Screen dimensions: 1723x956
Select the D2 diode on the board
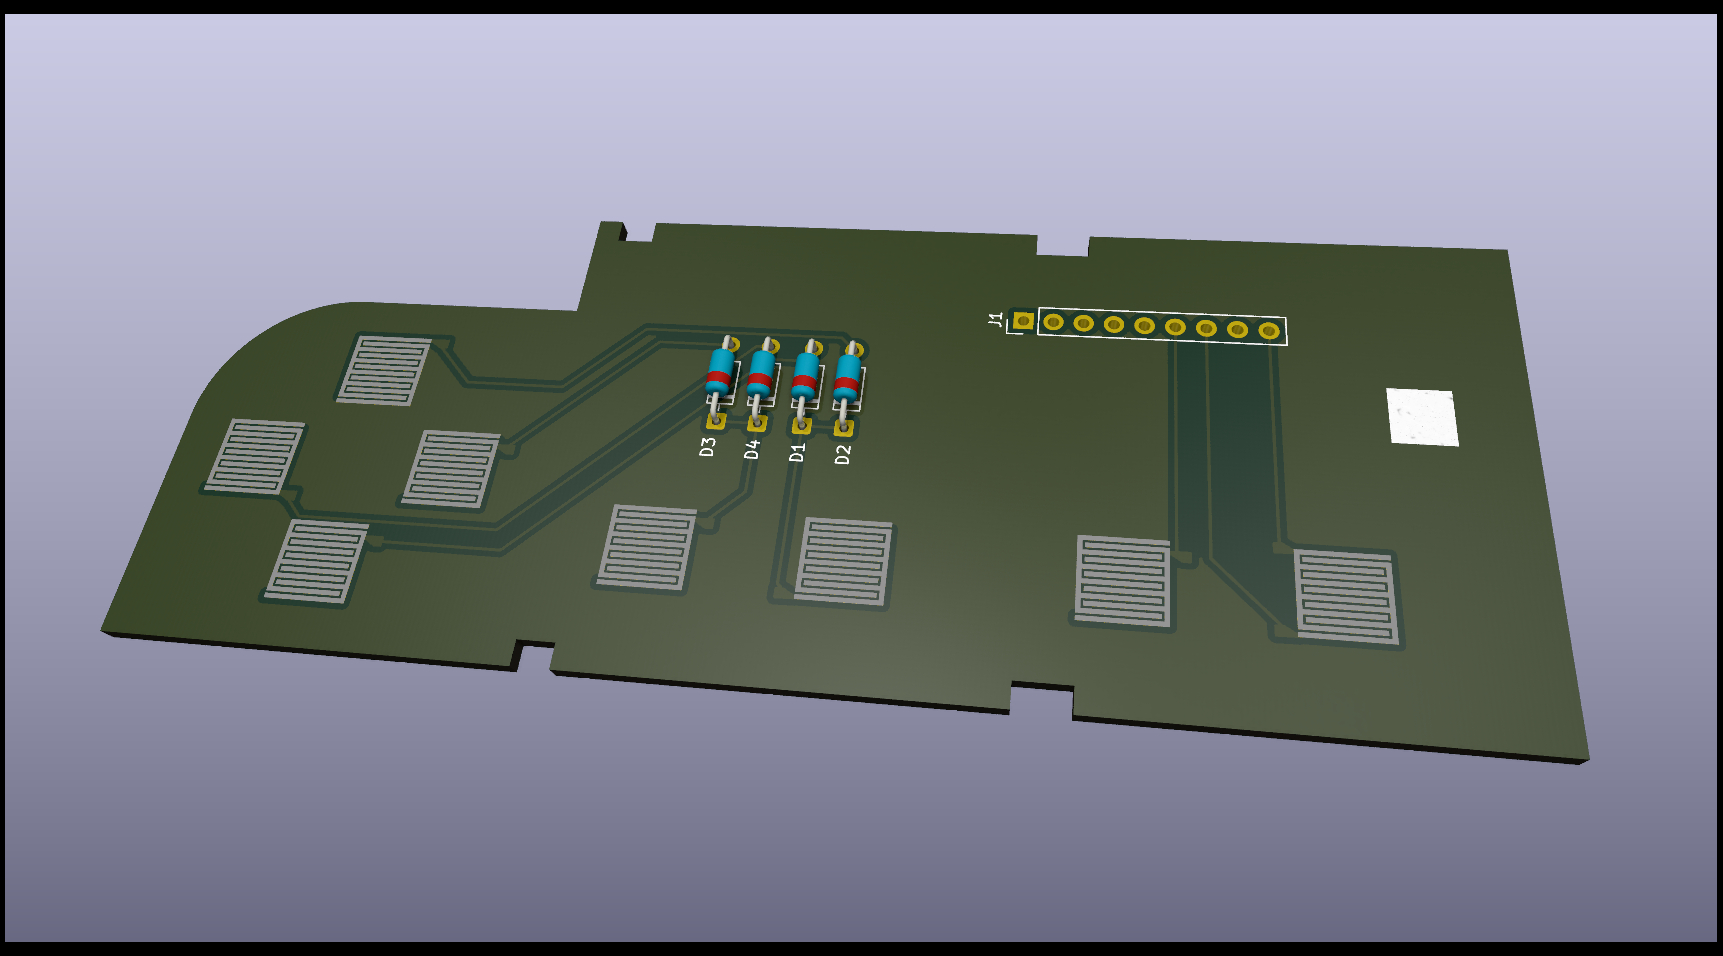(x=847, y=376)
